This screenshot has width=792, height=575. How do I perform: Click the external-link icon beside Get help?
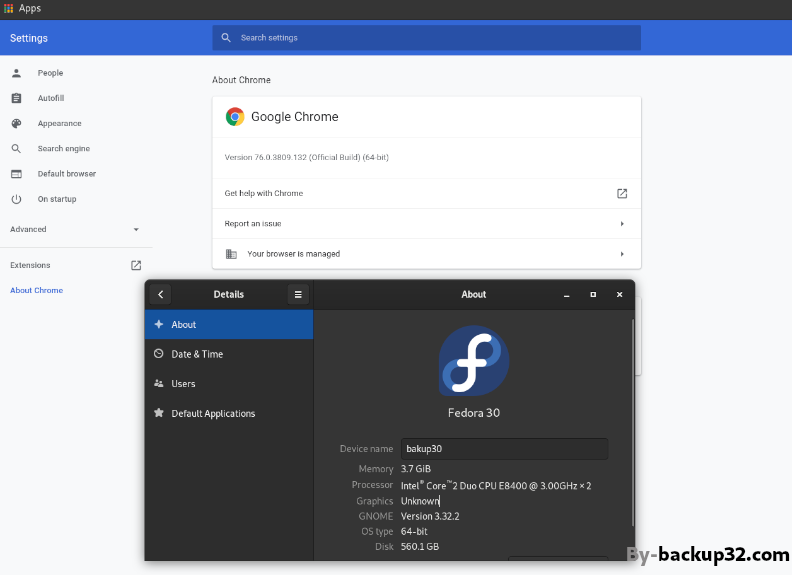tap(622, 194)
